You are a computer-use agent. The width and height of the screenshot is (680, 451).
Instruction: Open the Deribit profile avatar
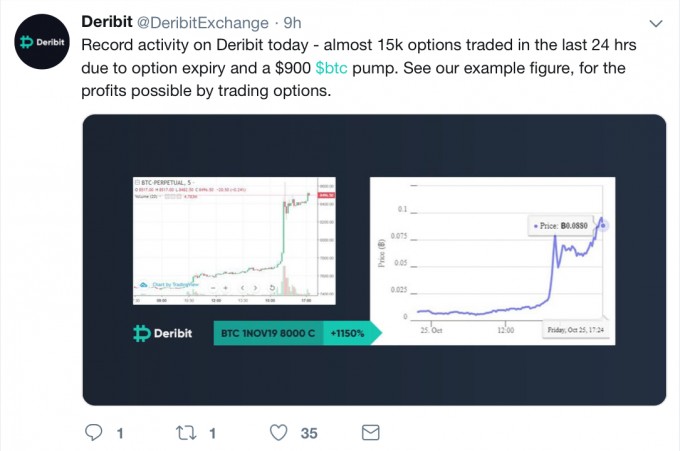tap(42, 42)
